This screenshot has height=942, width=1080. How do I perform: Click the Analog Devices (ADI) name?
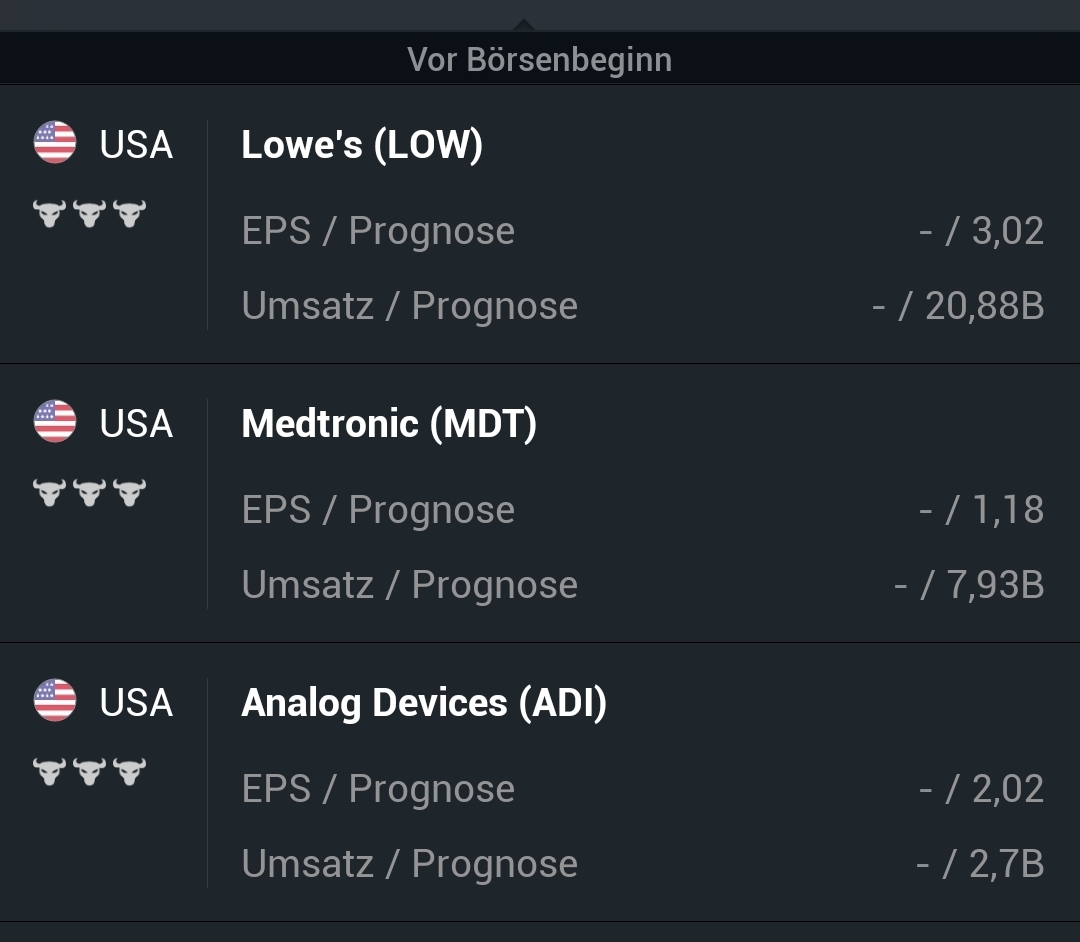tap(423, 703)
